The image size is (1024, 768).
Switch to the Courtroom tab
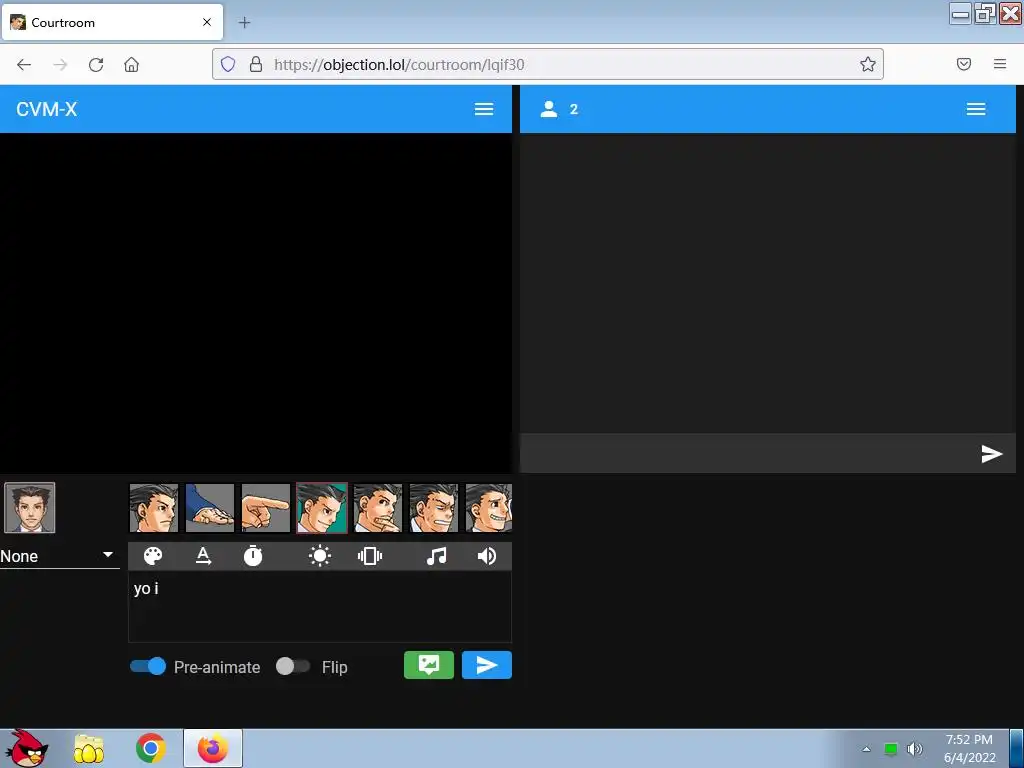[x=112, y=22]
